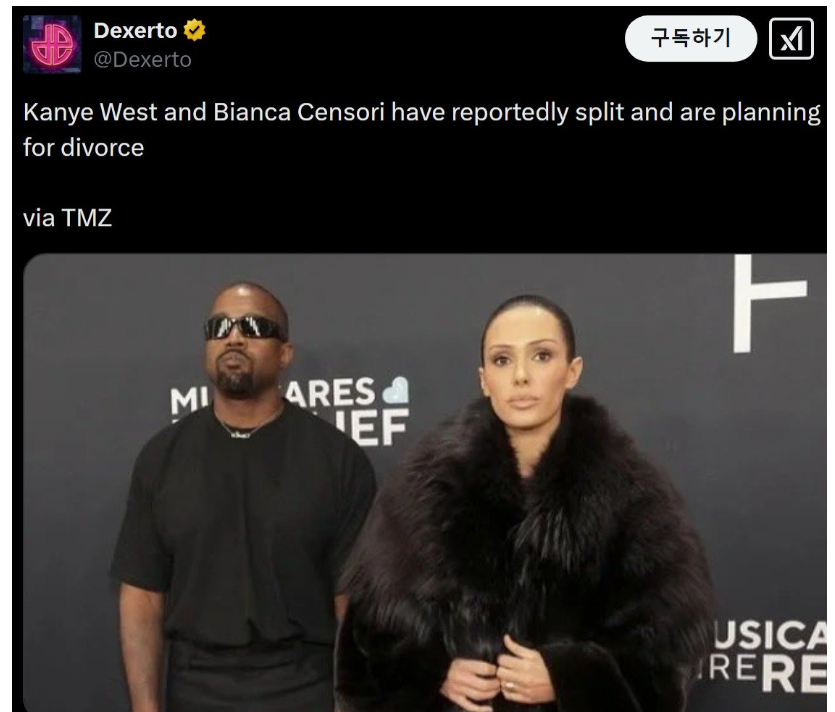Open the Dexerto neon logo avatar
The width and height of the screenshot is (835, 712).
(52, 44)
